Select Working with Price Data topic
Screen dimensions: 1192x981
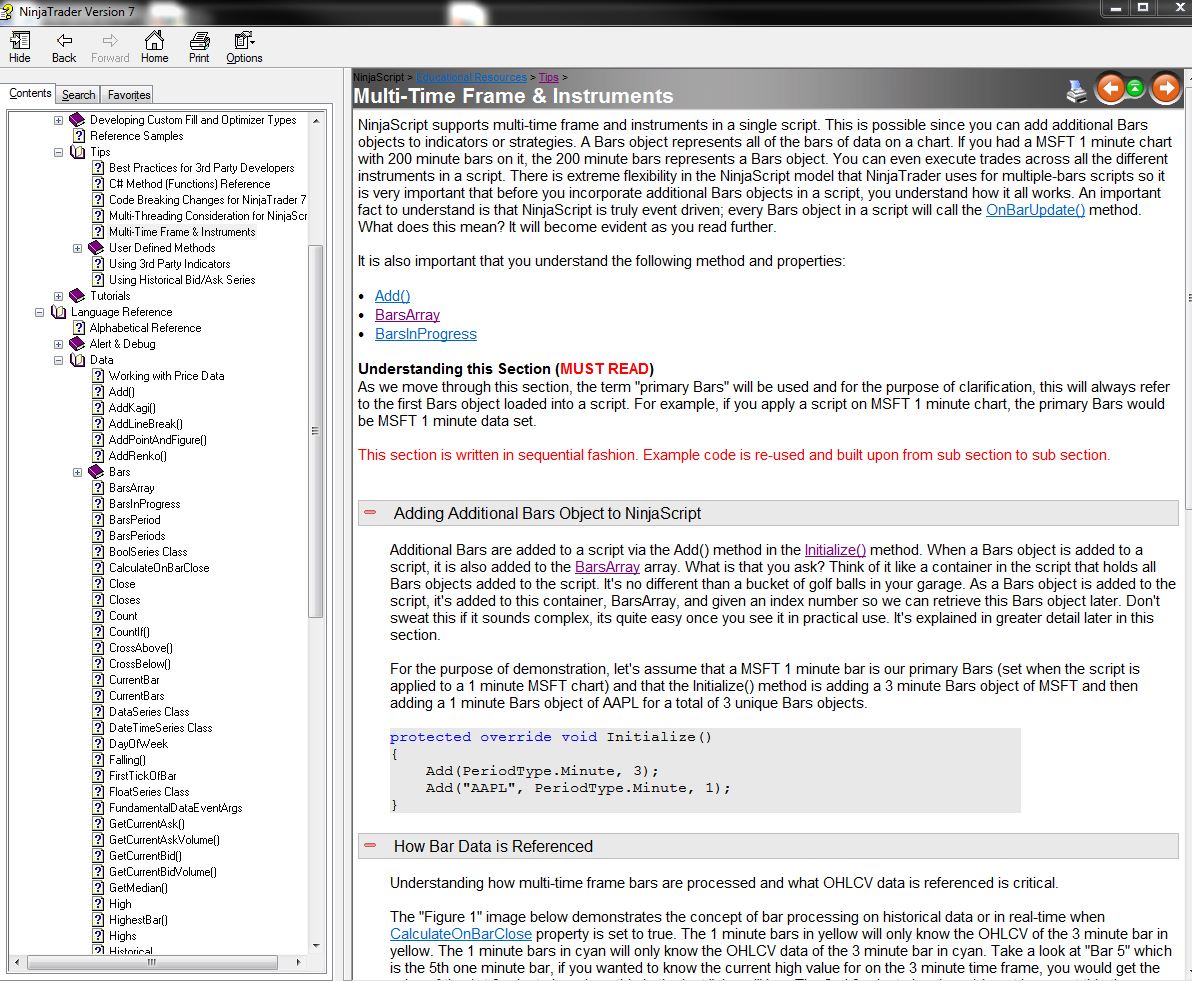[166, 375]
